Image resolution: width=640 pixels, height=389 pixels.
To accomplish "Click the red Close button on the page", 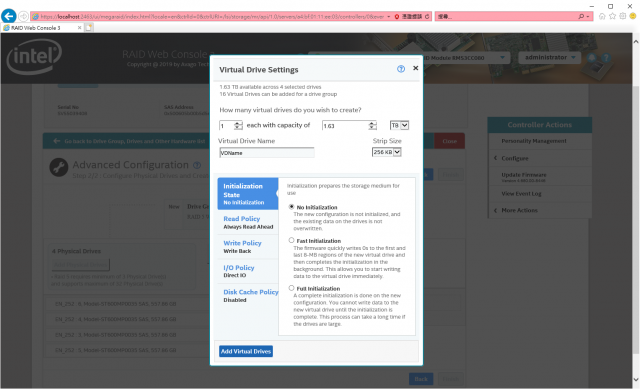I will click(x=449, y=141).
